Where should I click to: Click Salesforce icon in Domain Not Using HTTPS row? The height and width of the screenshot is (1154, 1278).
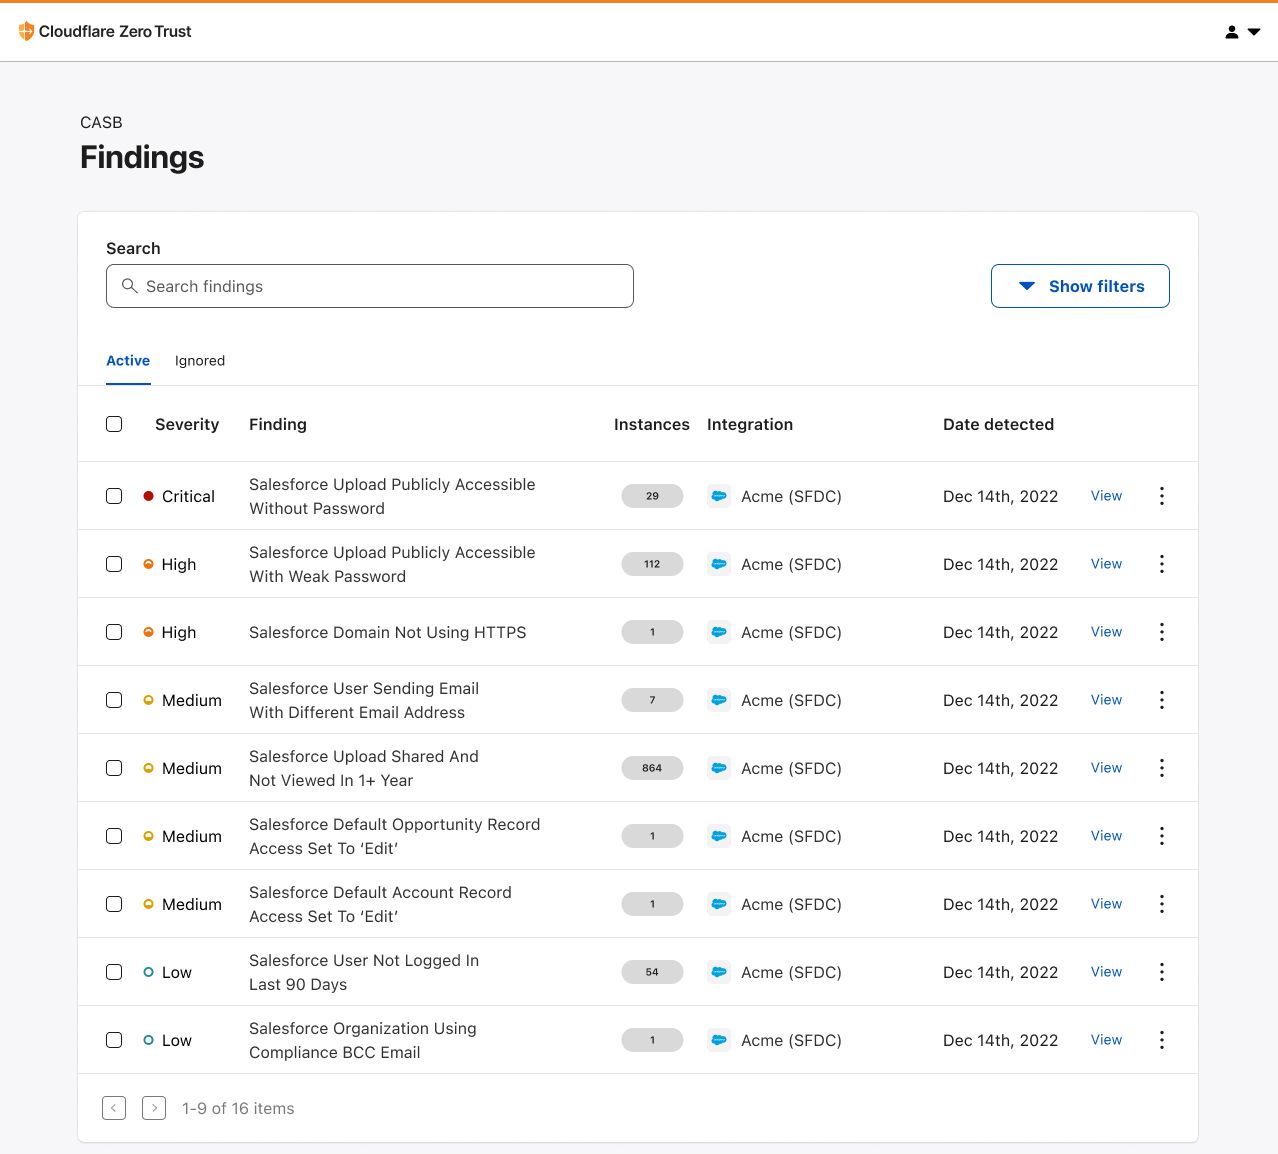click(x=719, y=632)
